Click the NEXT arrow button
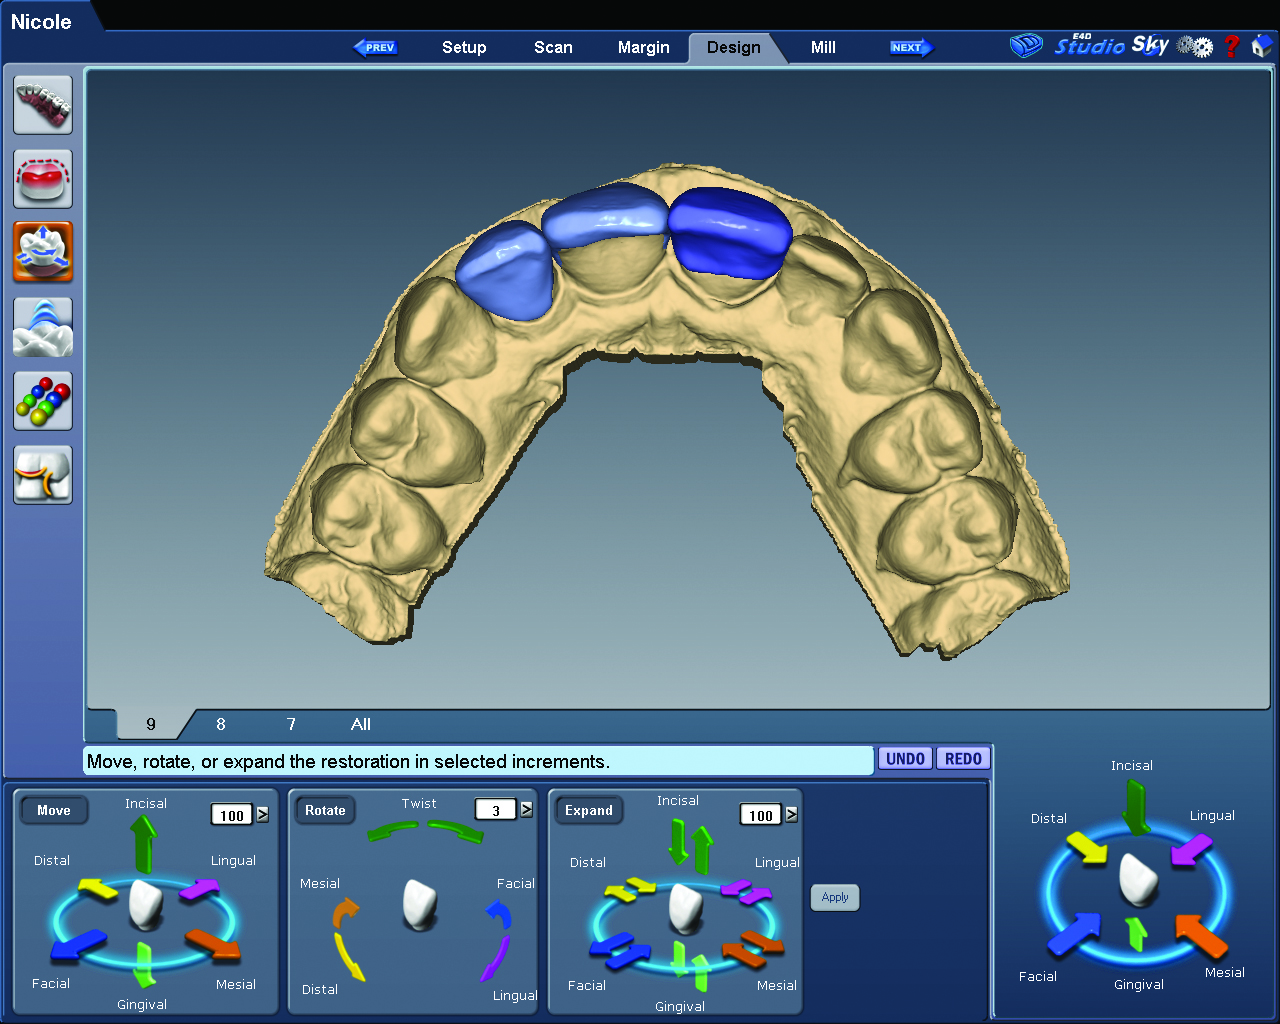 tap(910, 47)
